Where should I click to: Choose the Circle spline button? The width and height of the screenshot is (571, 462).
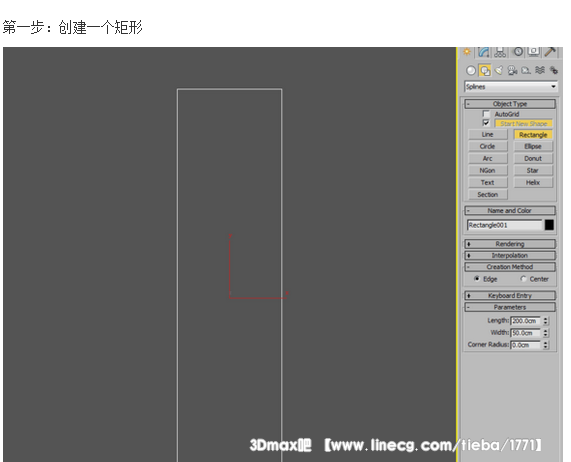pyautogui.click(x=488, y=146)
